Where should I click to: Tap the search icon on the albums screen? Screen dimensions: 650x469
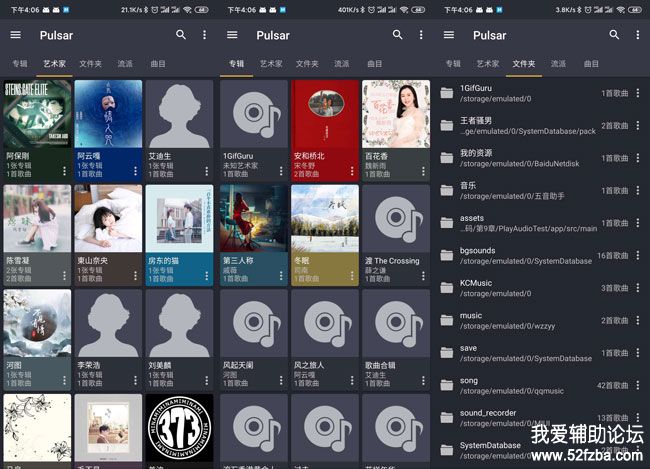pyautogui.click(x=397, y=35)
